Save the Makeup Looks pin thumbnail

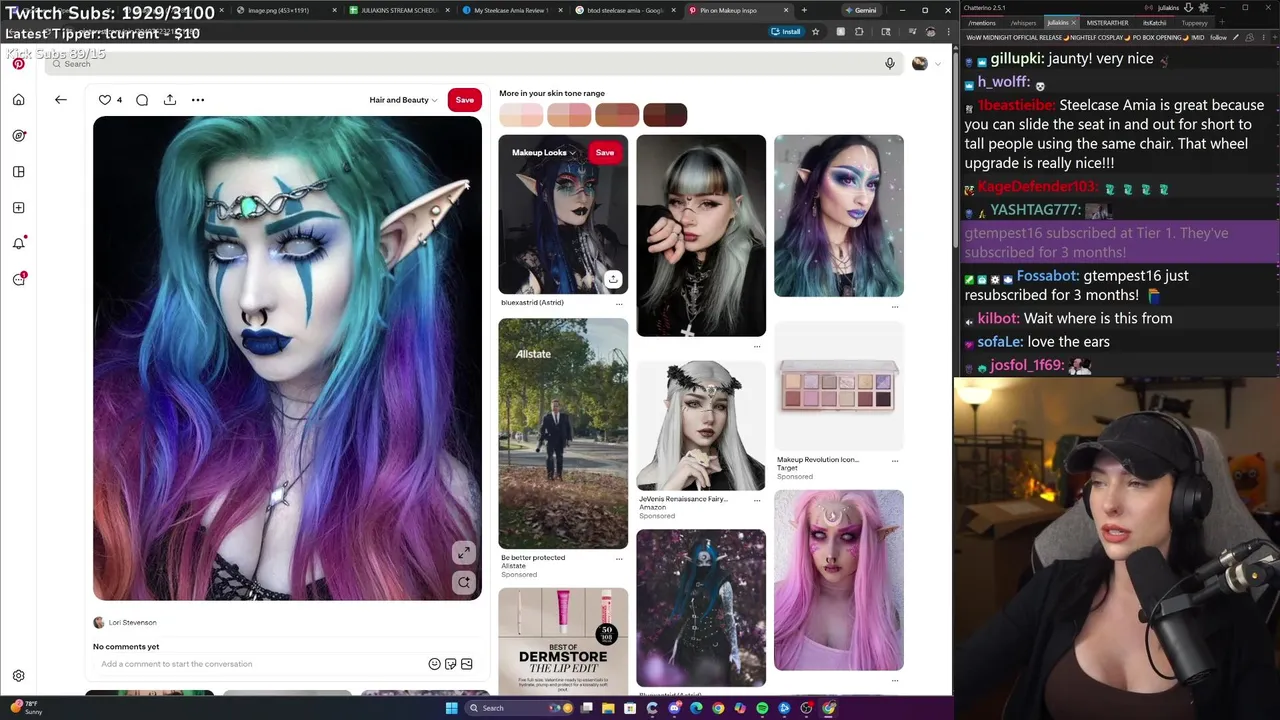coord(604,153)
